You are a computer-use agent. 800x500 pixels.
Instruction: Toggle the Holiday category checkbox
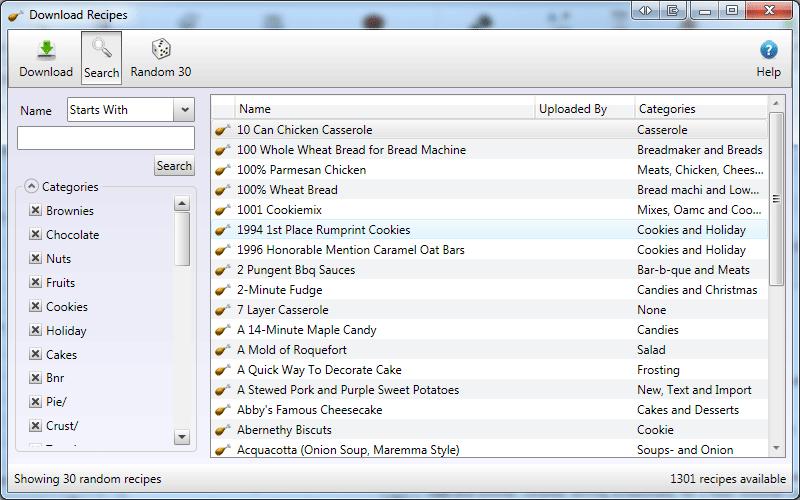[35, 330]
